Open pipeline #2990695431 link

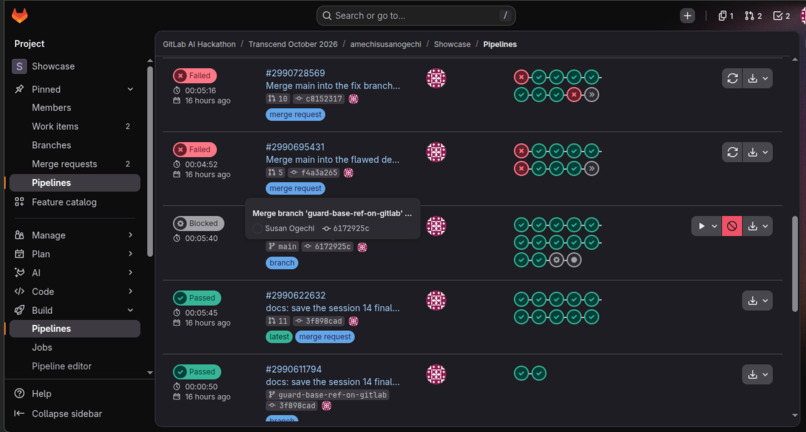[295, 147]
